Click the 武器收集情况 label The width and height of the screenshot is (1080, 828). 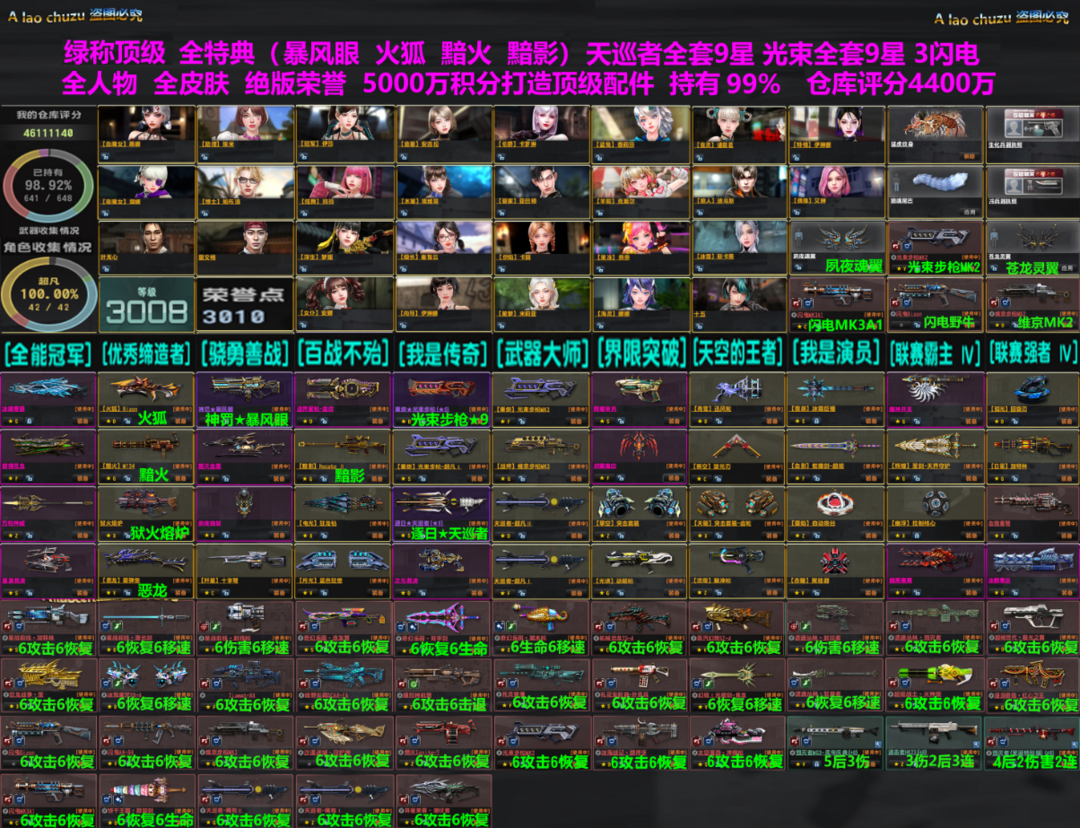point(48,231)
